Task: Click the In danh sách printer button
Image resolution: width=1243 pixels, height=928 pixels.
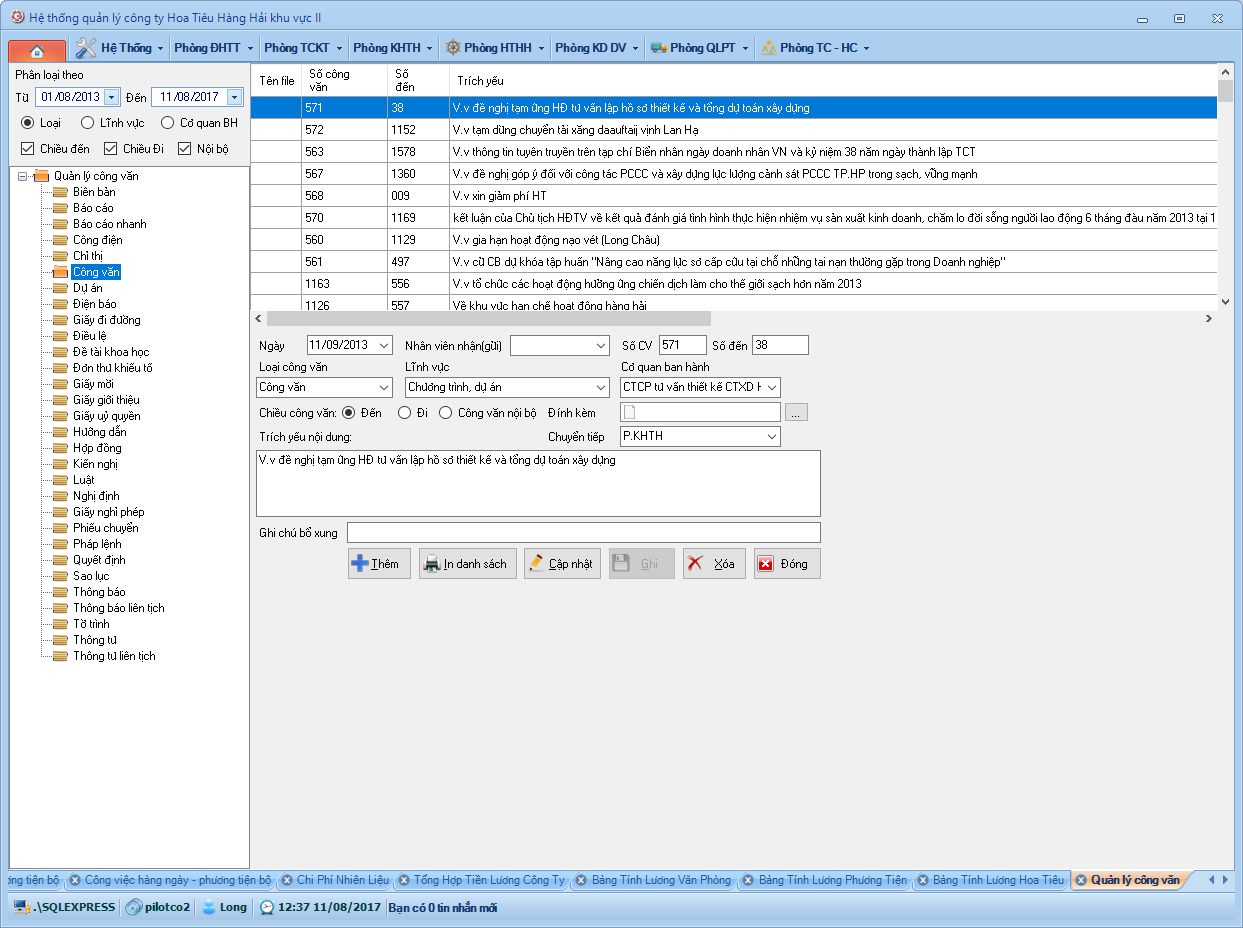Action: click(x=468, y=564)
